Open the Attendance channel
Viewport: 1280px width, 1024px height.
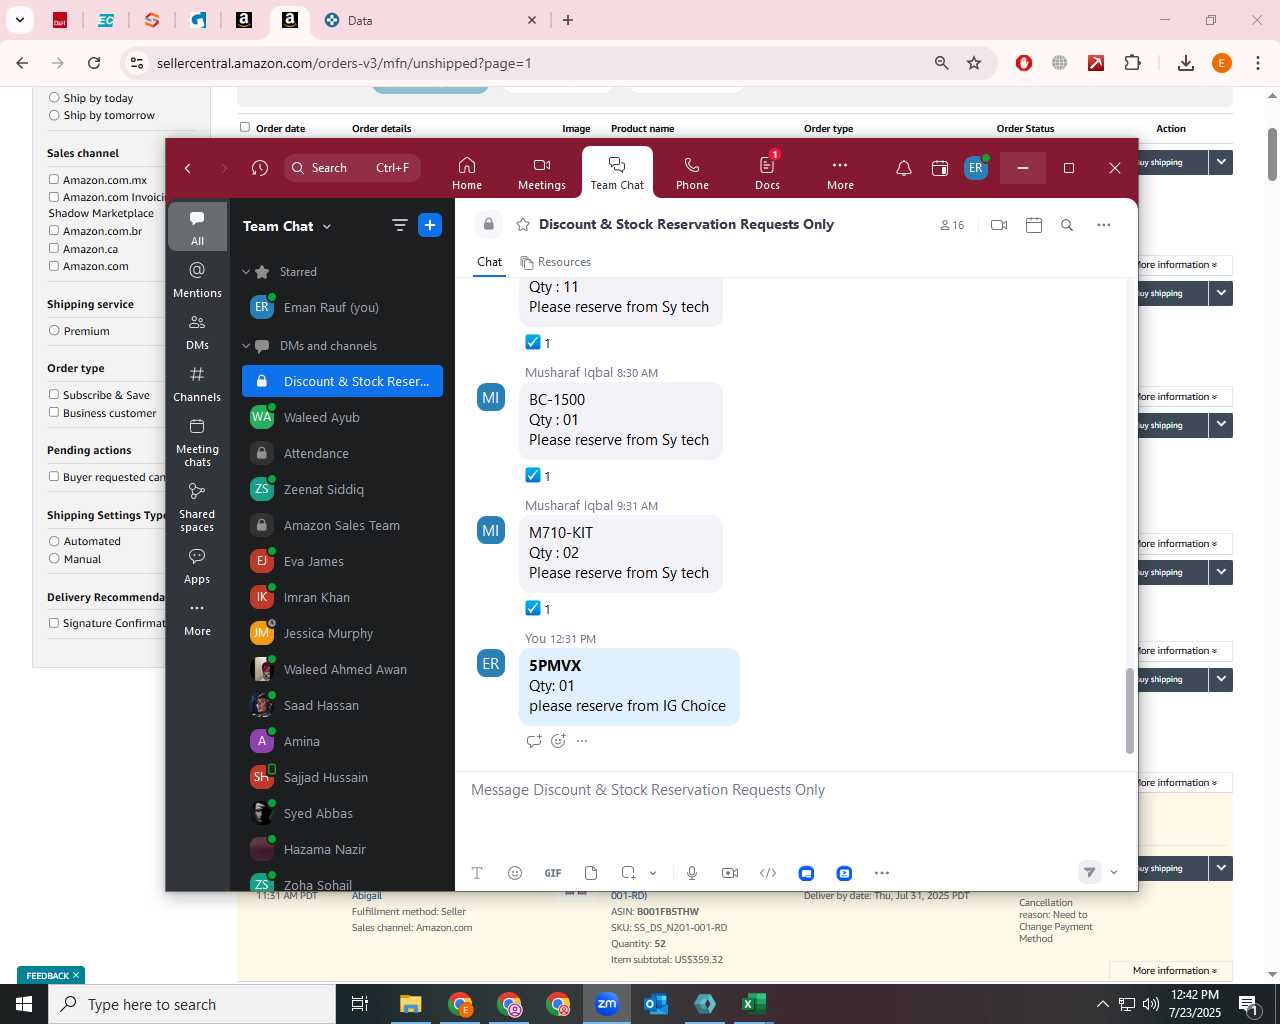pos(342,453)
